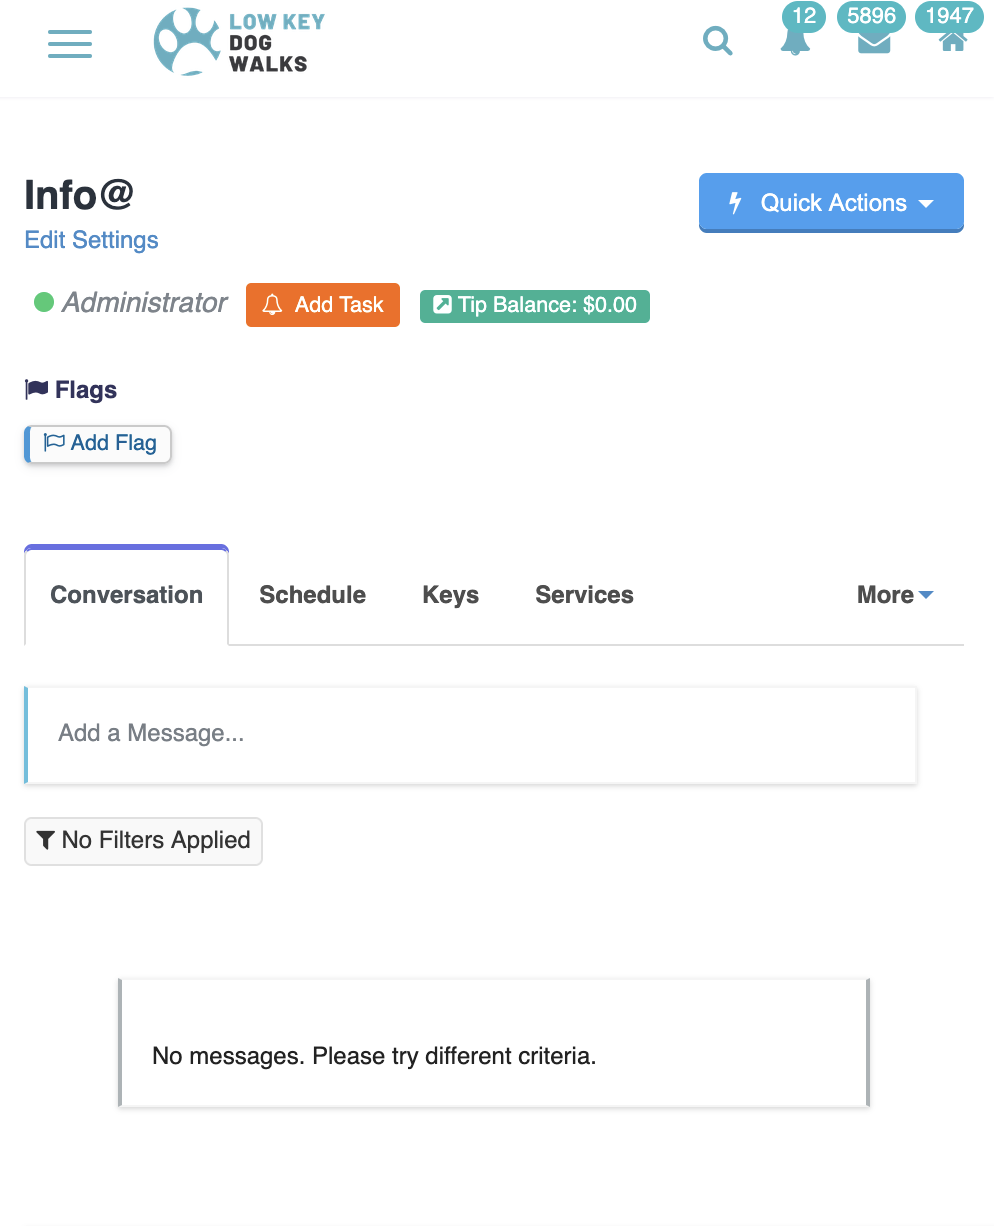Click the Flags heading flag icon
The image size is (994, 1226).
point(36,390)
